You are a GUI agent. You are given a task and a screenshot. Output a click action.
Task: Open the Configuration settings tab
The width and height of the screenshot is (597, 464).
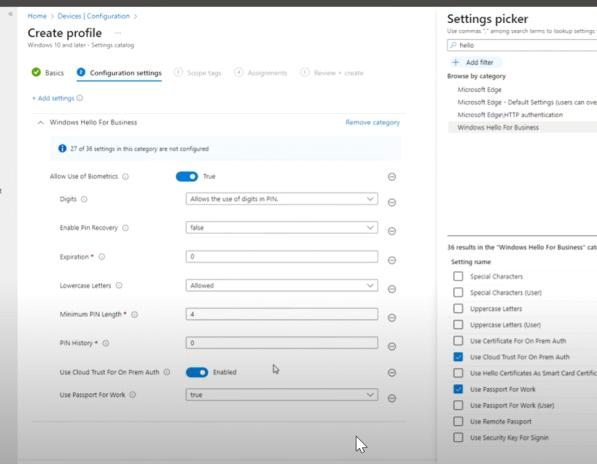119,72
